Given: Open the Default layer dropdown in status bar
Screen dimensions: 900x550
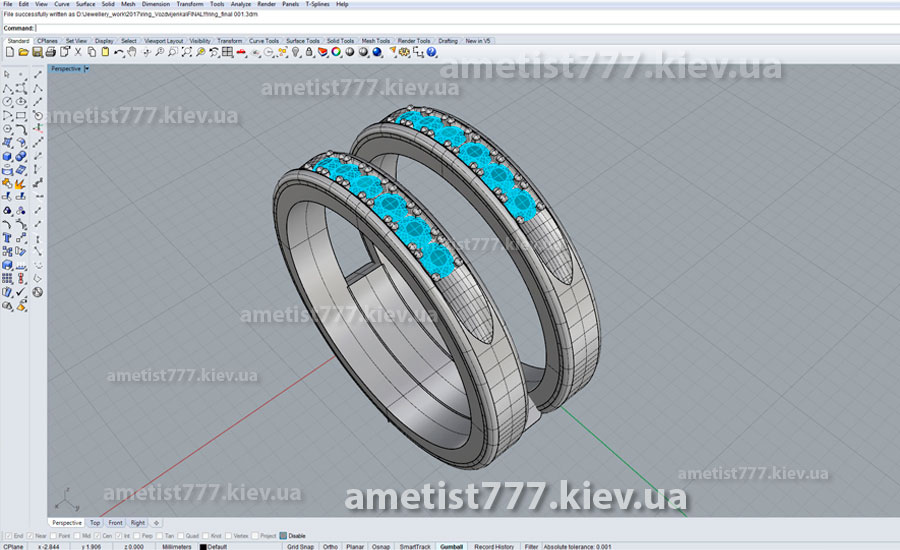Looking at the screenshot, I should point(218,547).
